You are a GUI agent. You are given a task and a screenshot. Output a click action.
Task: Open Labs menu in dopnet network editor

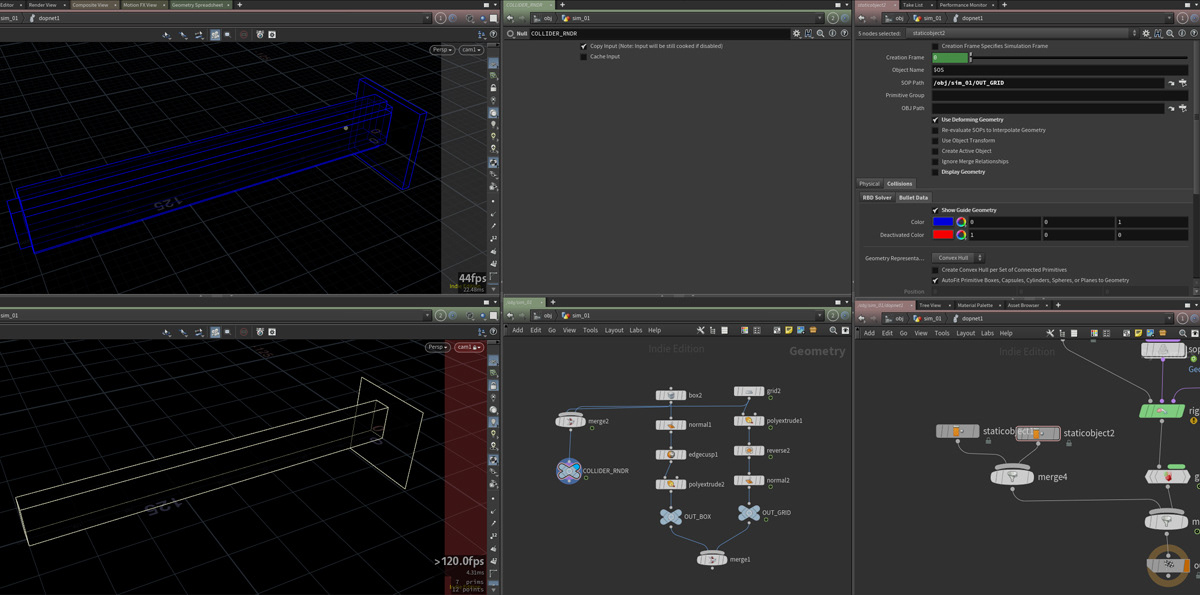(x=987, y=333)
